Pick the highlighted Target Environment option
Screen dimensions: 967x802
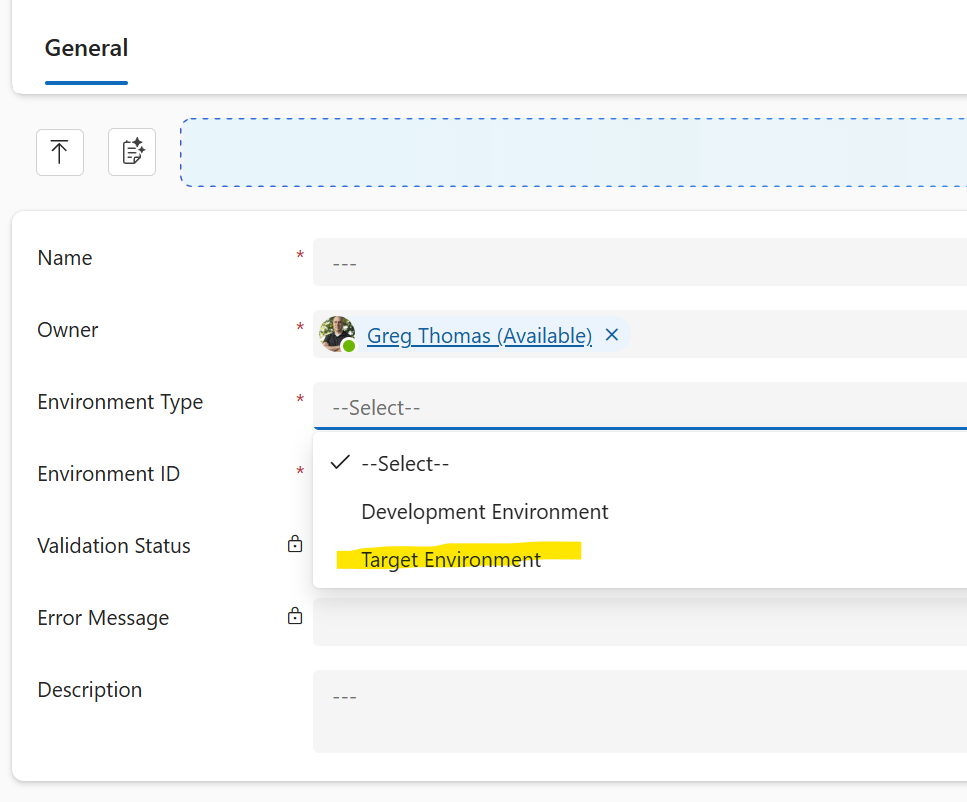[451, 560]
